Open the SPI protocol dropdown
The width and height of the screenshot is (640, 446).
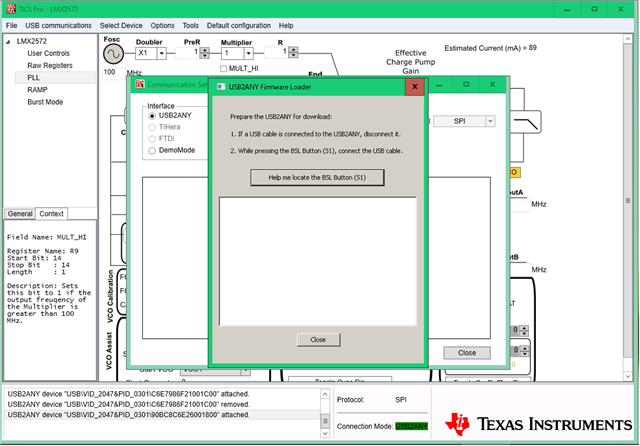point(490,121)
